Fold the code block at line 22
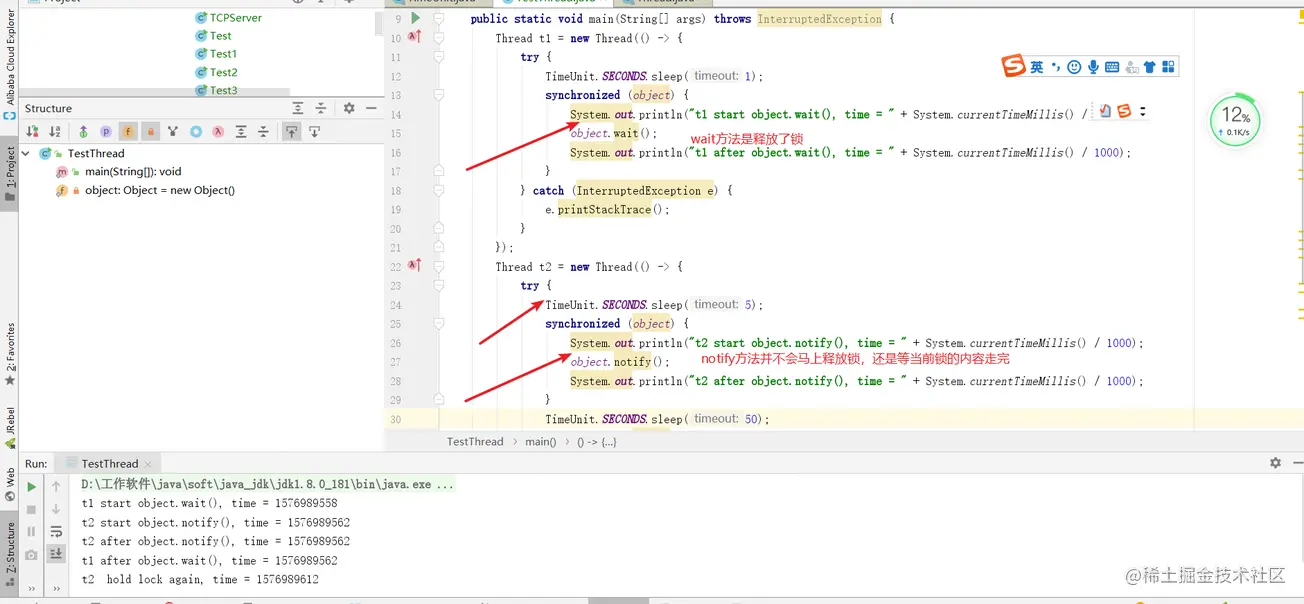 (438, 267)
